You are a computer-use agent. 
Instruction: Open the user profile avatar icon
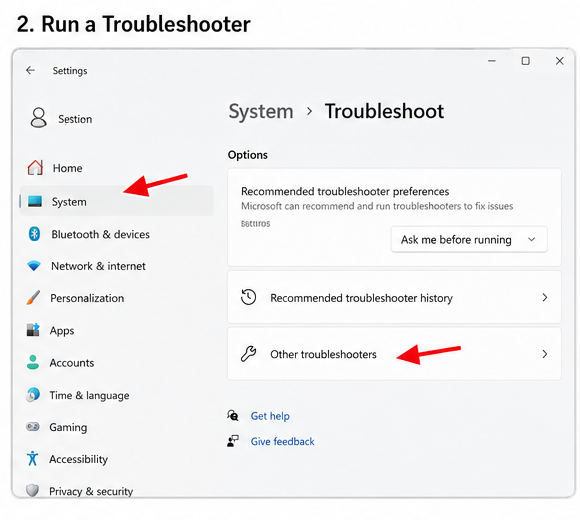[x=38, y=118]
